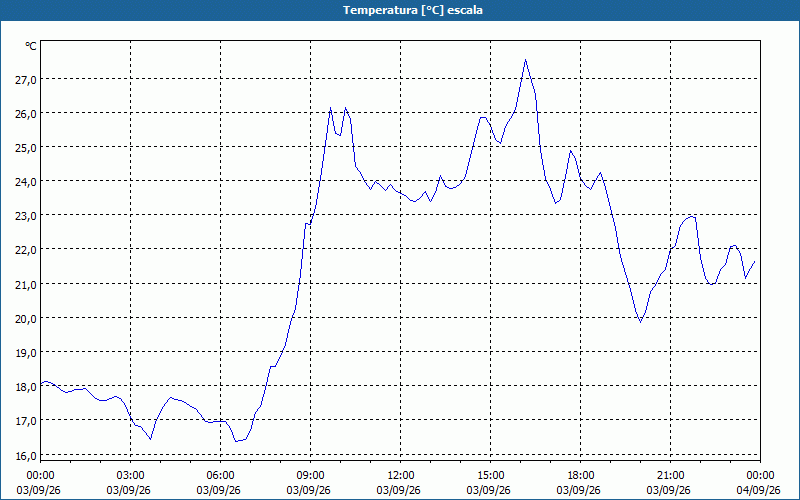Select the °C unit label on the axis
Image resolution: width=800 pixels, height=500 pixels.
click(x=31, y=46)
